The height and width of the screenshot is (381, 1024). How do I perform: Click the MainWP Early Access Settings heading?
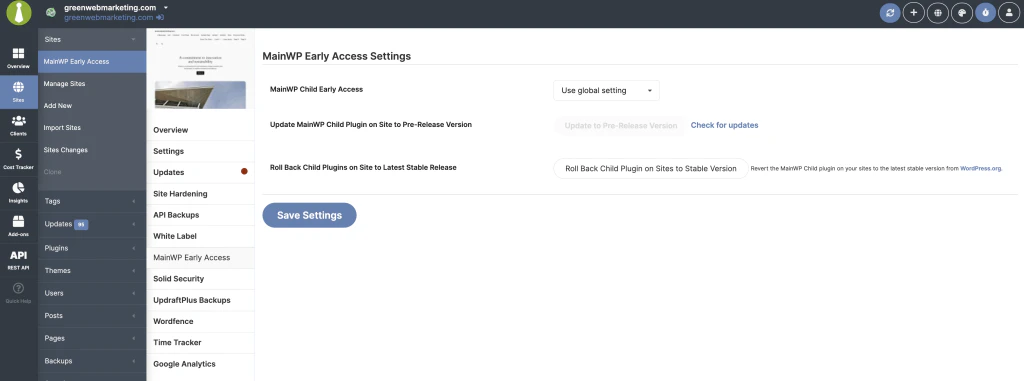336,56
